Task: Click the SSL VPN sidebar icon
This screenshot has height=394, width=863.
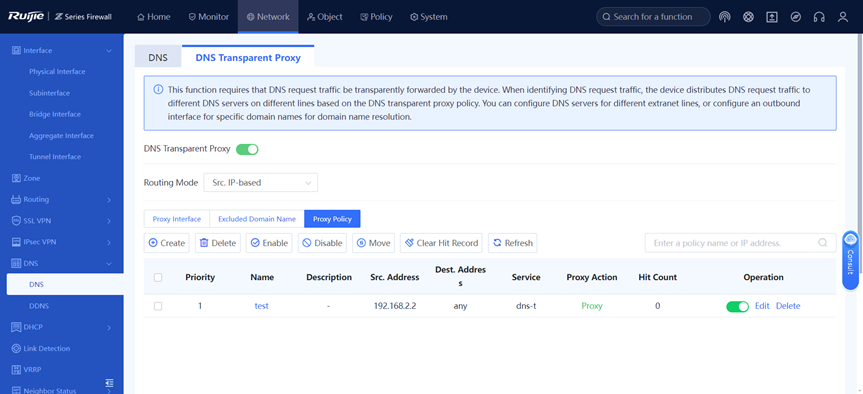Action: tap(16, 221)
